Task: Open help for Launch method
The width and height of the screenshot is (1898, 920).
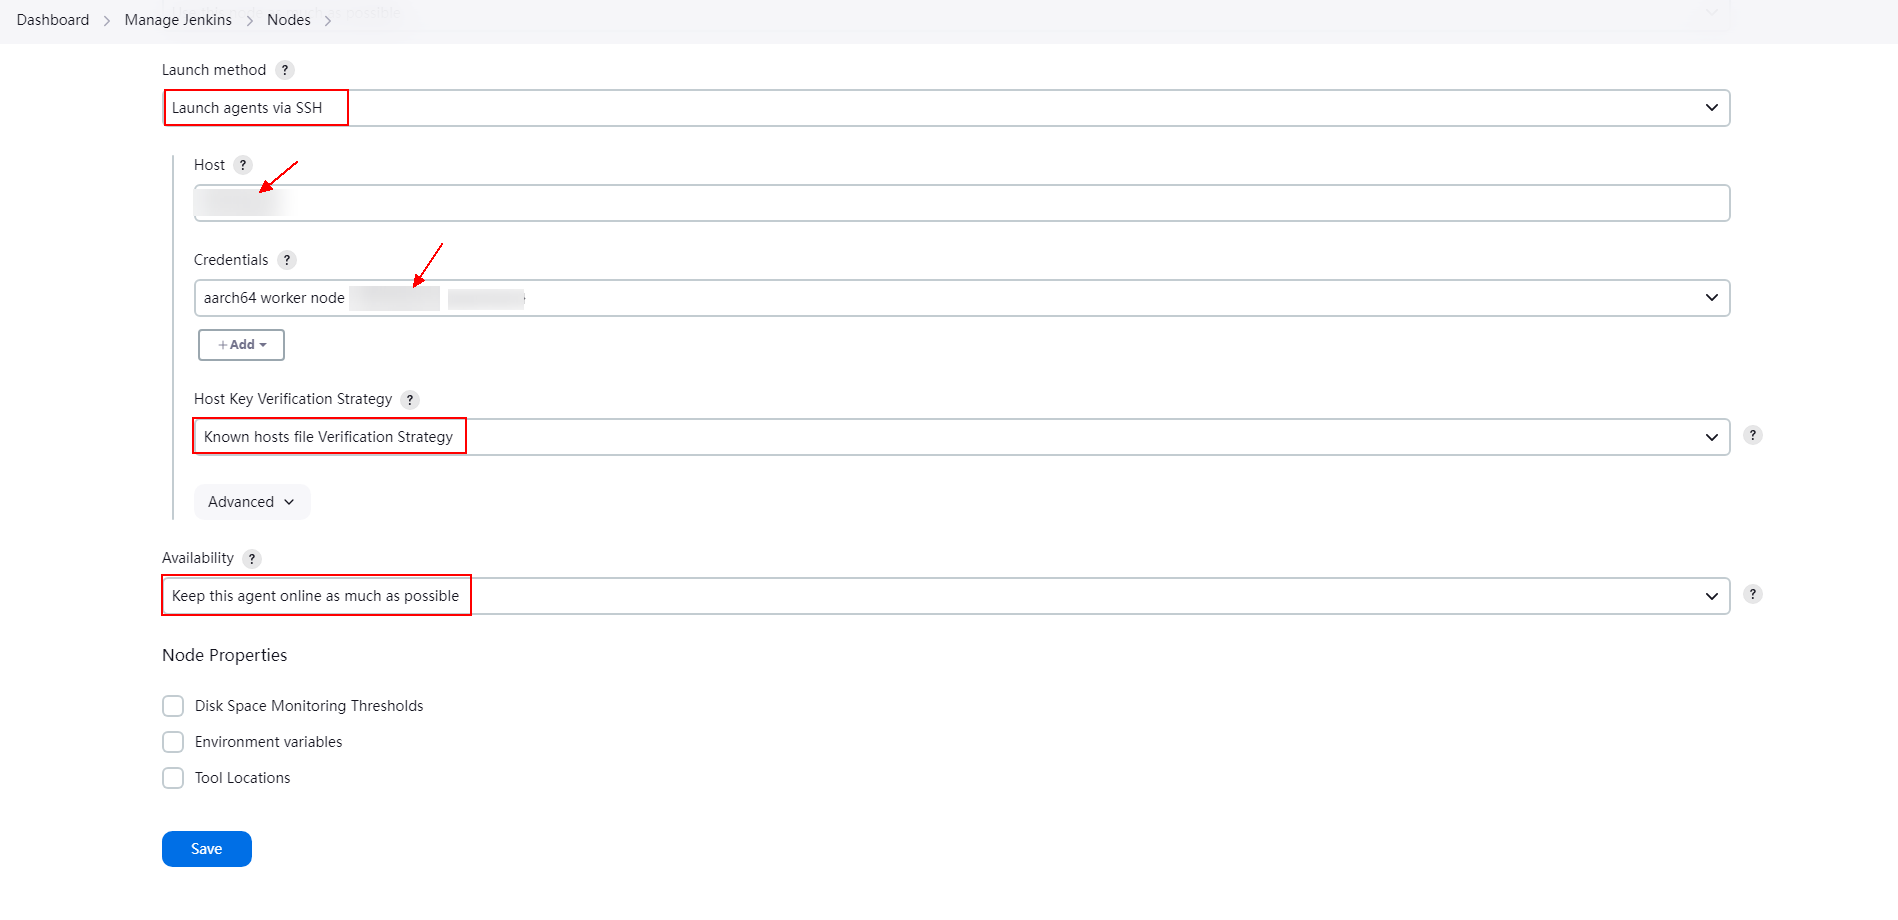Action: [285, 70]
